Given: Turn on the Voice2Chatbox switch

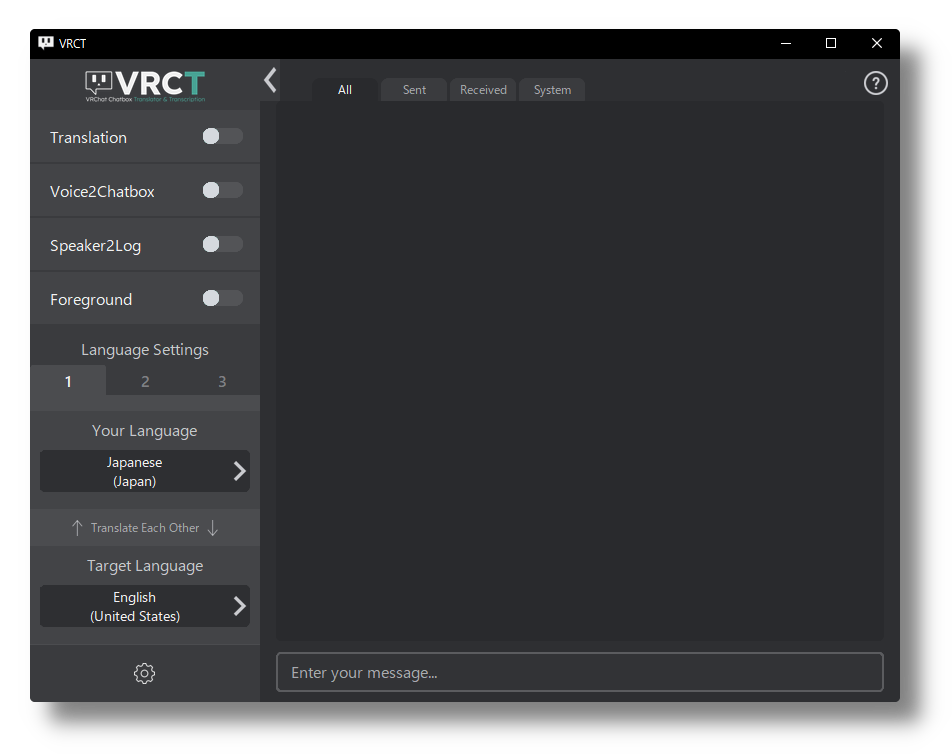Looking at the screenshot, I should pos(223,190).
